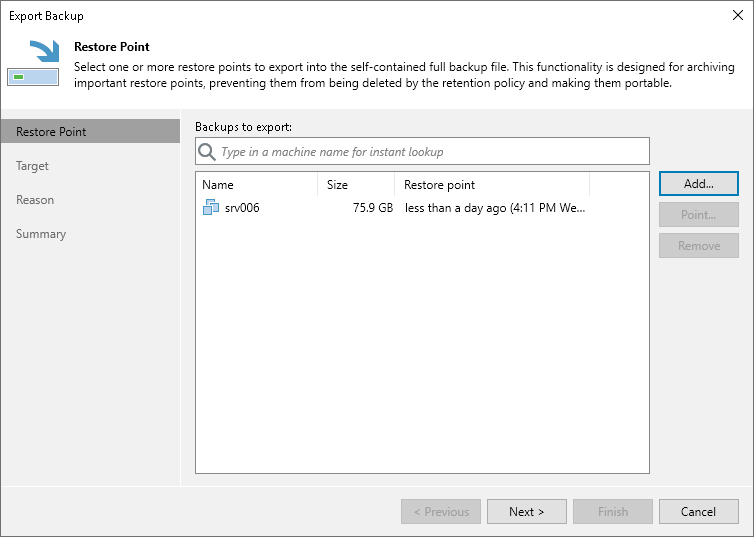The height and width of the screenshot is (537, 754).
Task: Jump to the Summary wizard step
Action: [x=41, y=234]
